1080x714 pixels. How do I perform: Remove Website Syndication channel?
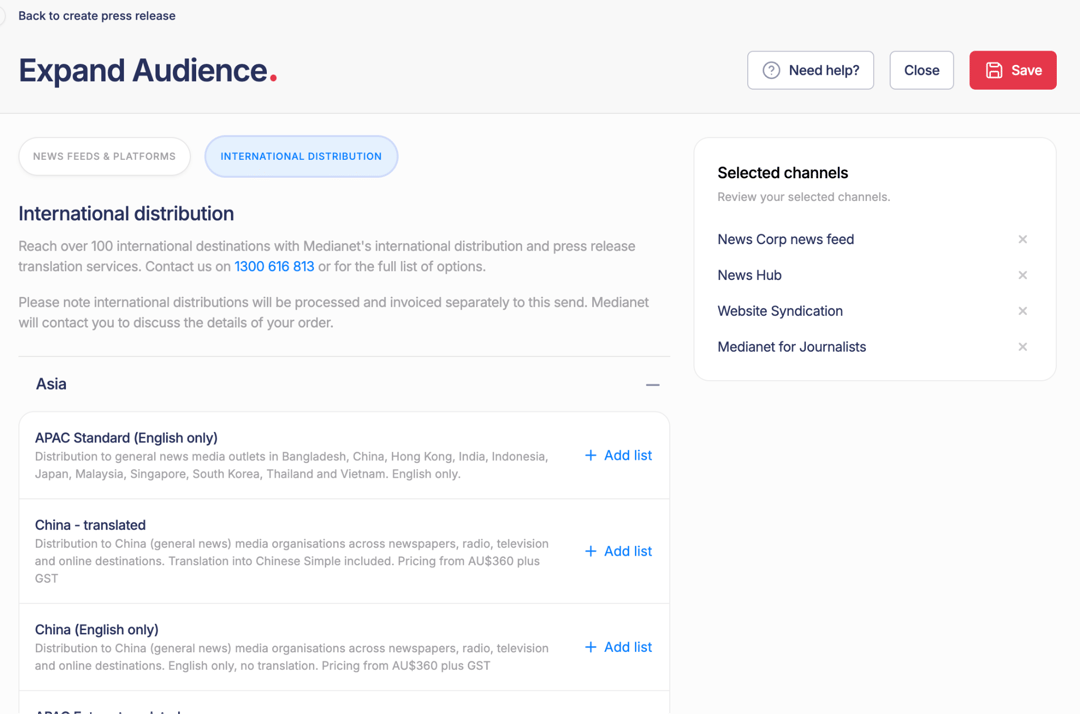pos(1022,311)
